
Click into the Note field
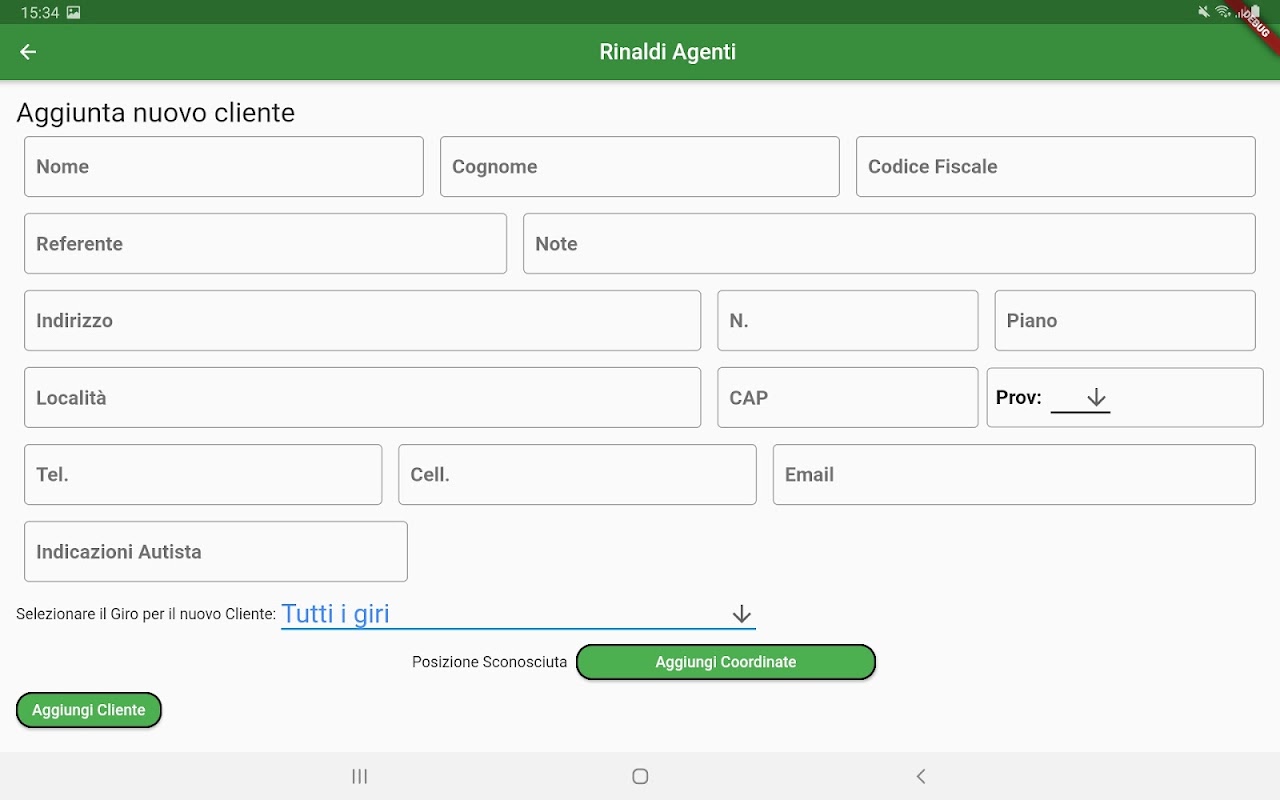tap(889, 244)
